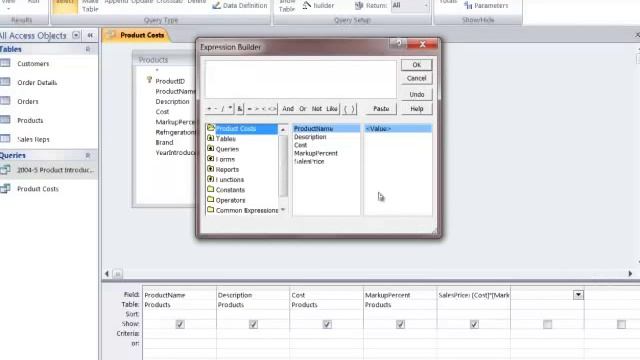640x360 pixels.
Task: Click builder tree scrollbar down arrow
Action: point(283,210)
